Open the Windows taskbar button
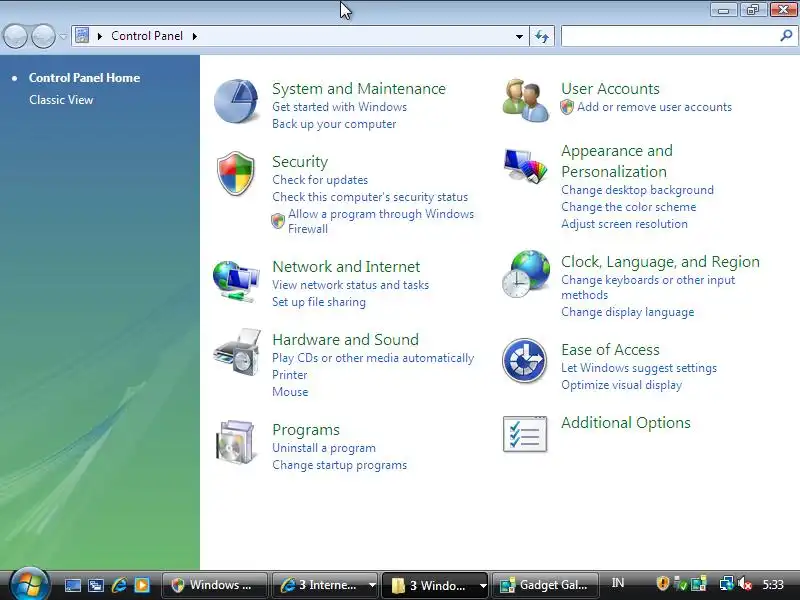The height and width of the screenshot is (600, 800). click(x=214, y=585)
